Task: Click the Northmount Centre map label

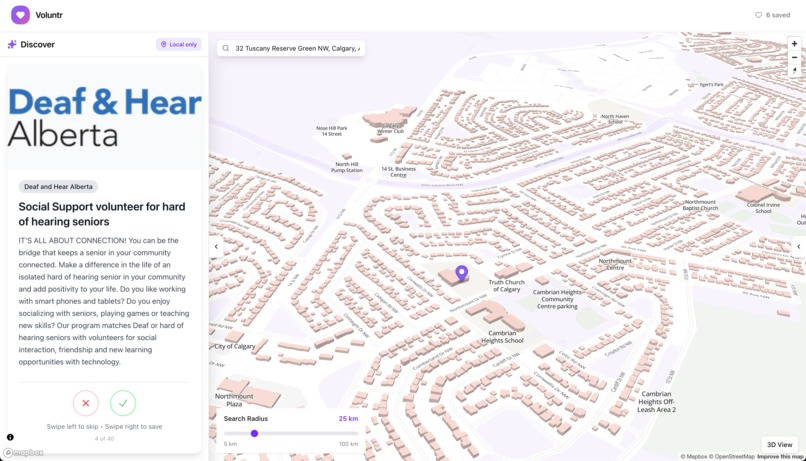Action: 615,264
